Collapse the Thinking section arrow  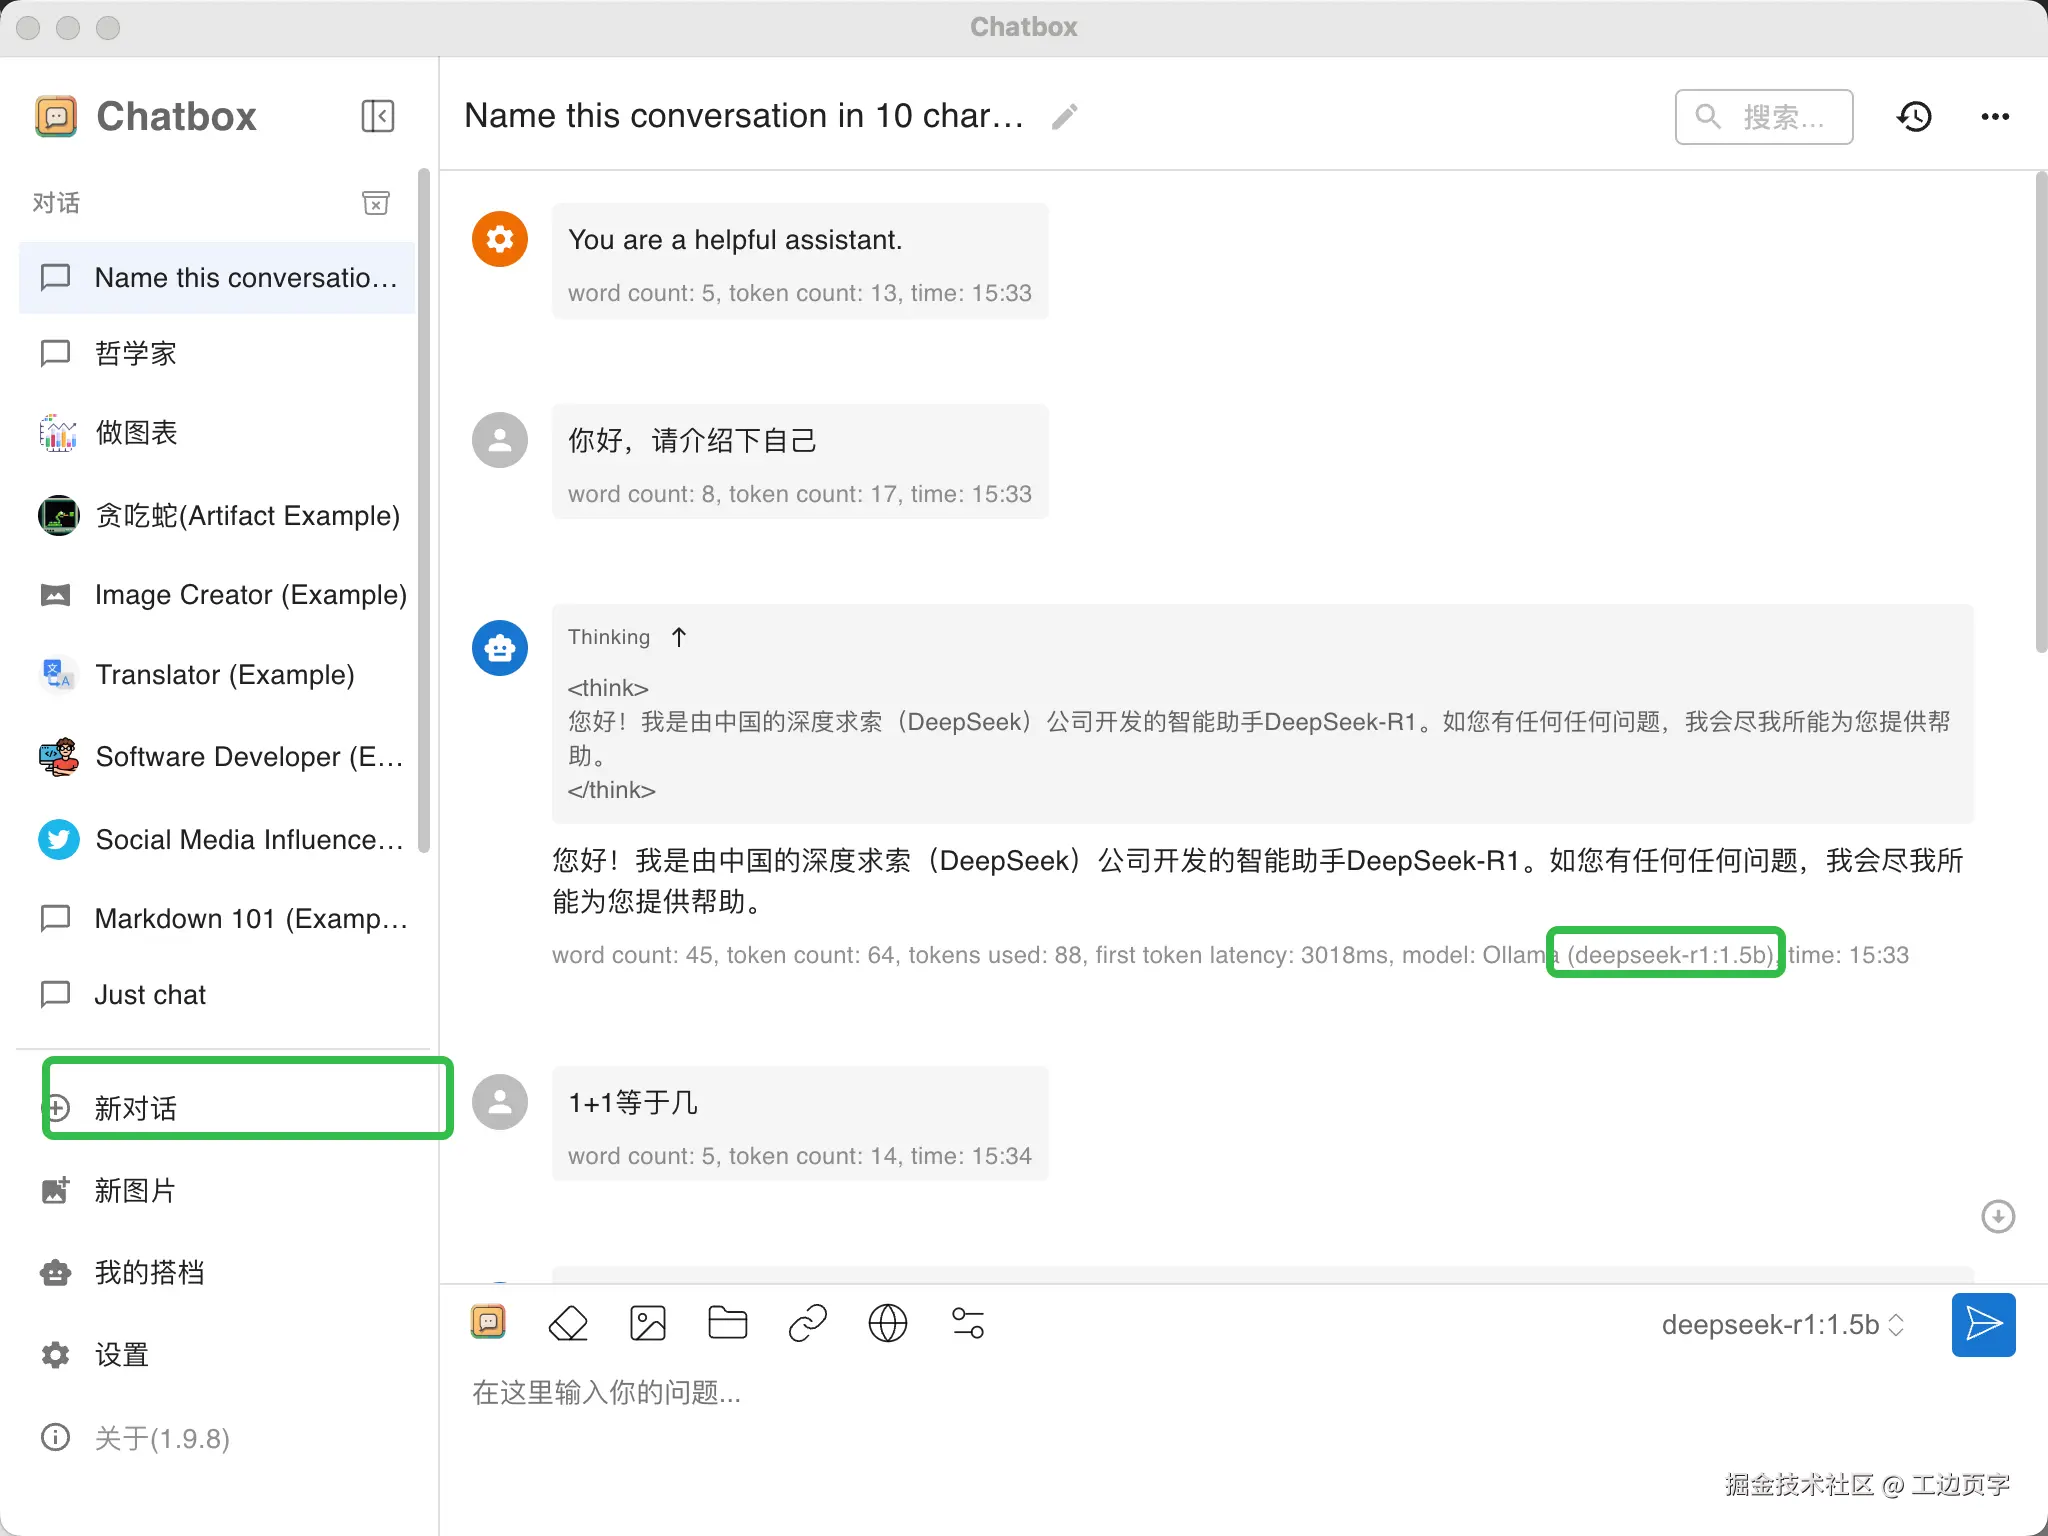(x=679, y=637)
